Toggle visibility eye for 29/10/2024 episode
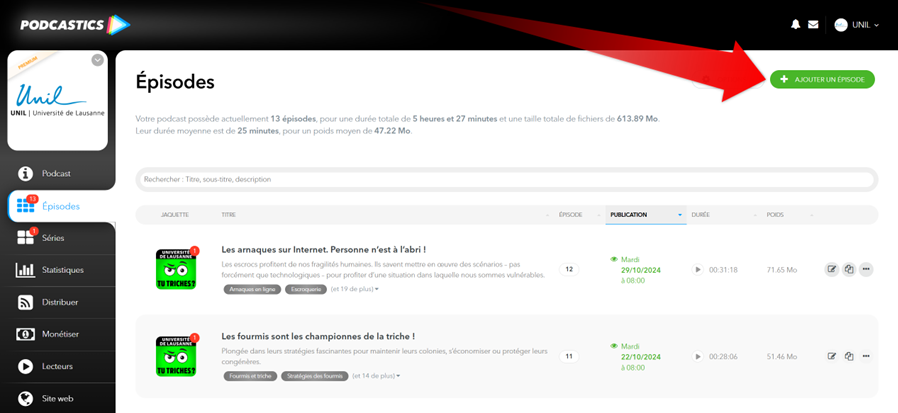The height and width of the screenshot is (413, 898). [x=615, y=259]
